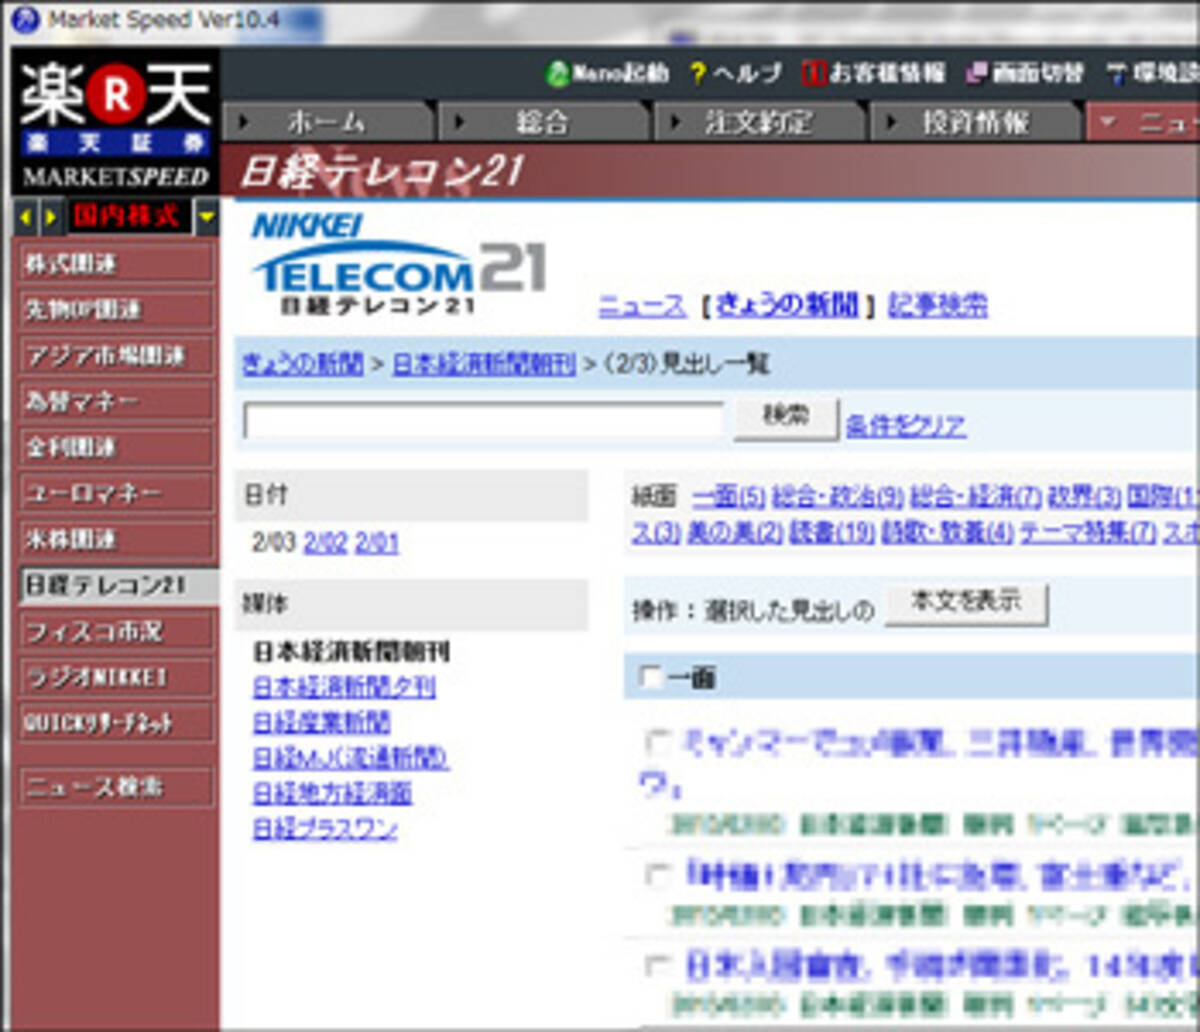Open the 日経産業新聞 link

point(321,722)
